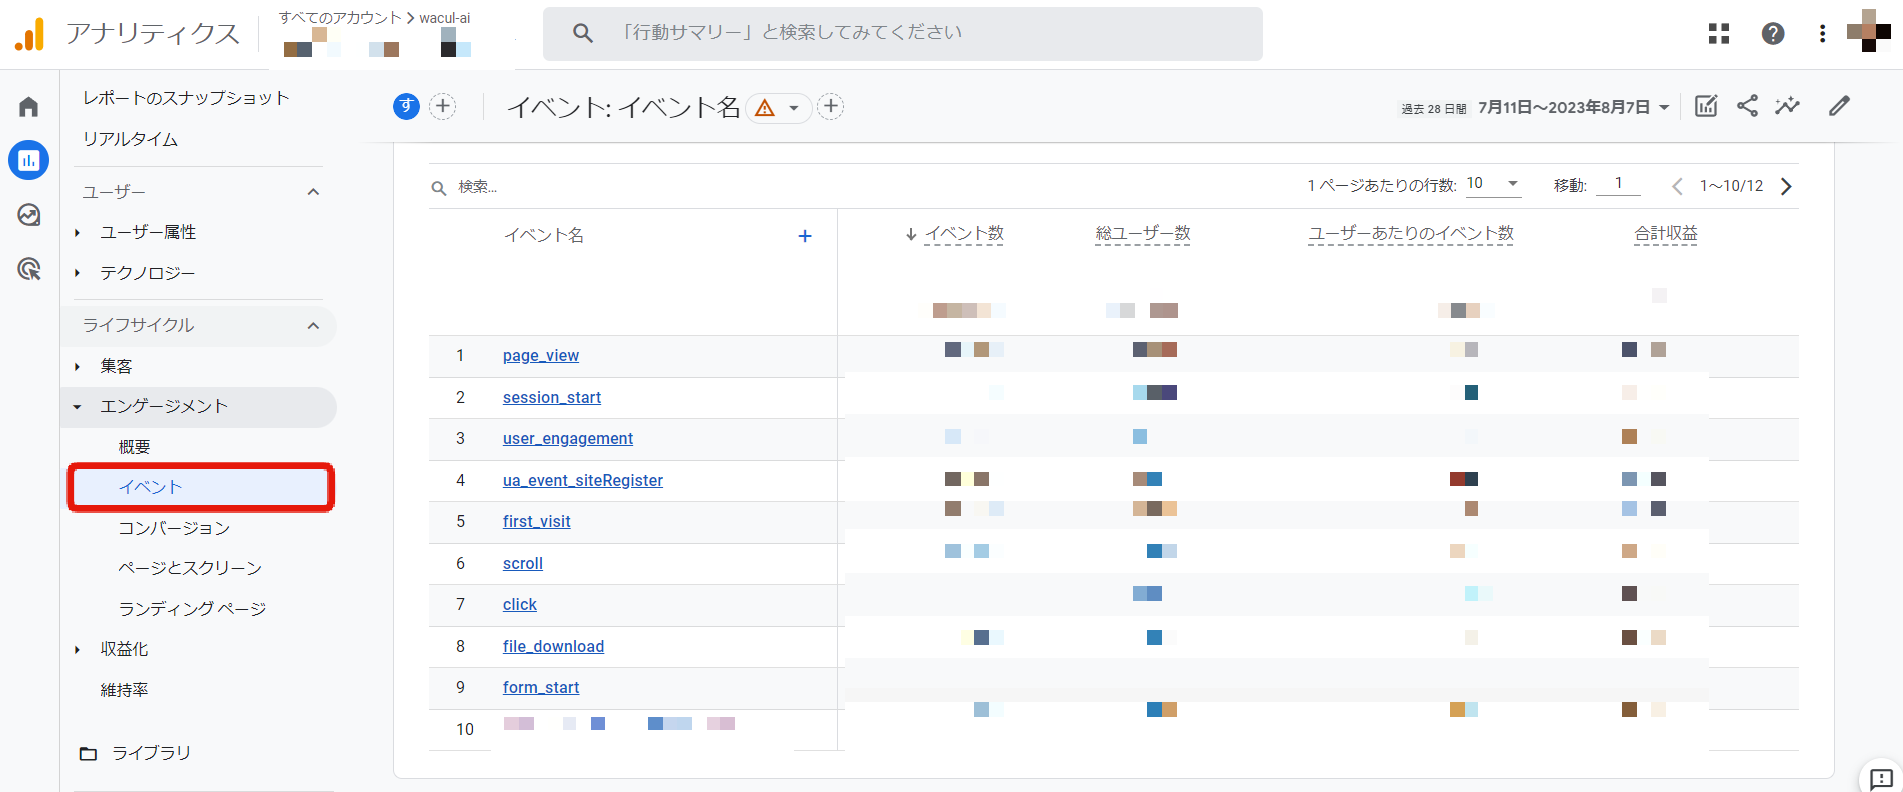The width and height of the screenshot is (1903, 792).
Task: Open ランディング ページ report
Action: (x=192, y=609)
